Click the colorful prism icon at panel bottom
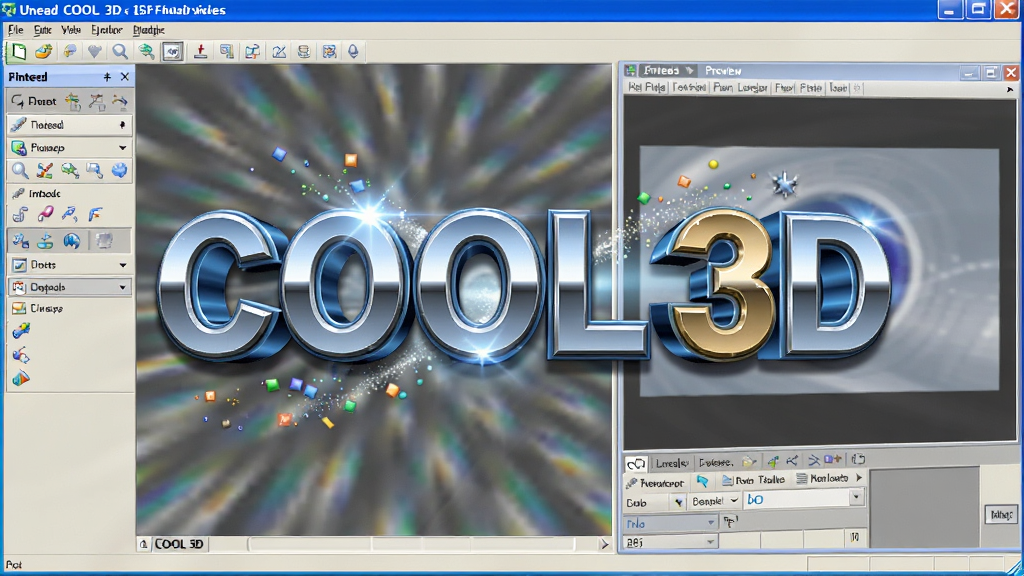This screenshot has width=1024, height=576. (21, 378)
